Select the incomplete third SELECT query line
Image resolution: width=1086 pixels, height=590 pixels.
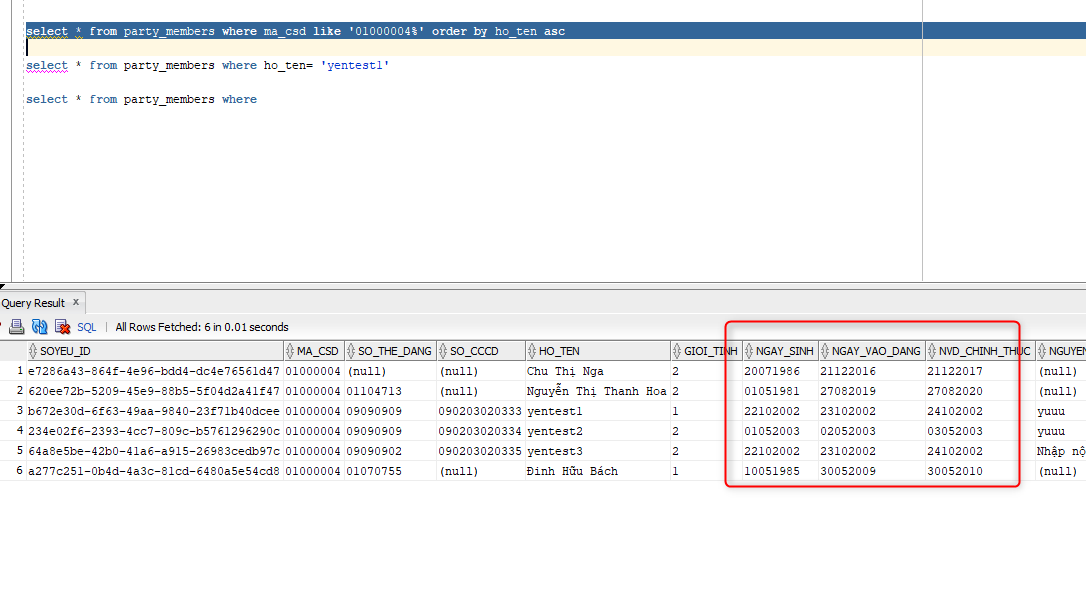click(143, 99)
